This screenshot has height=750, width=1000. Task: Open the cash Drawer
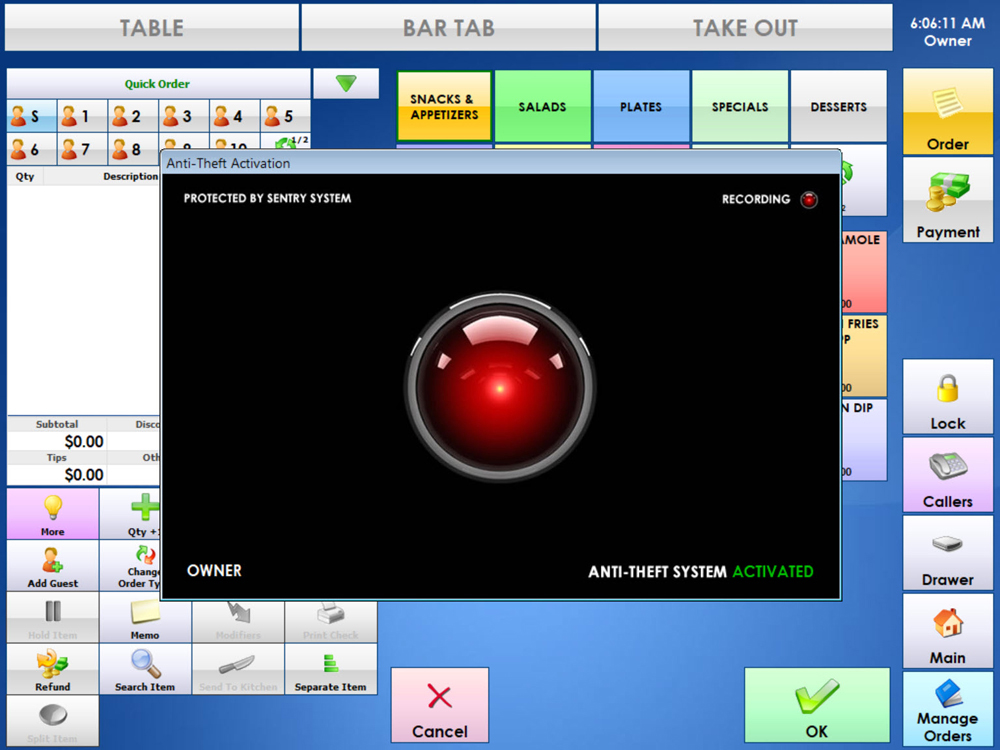(948, 553)
